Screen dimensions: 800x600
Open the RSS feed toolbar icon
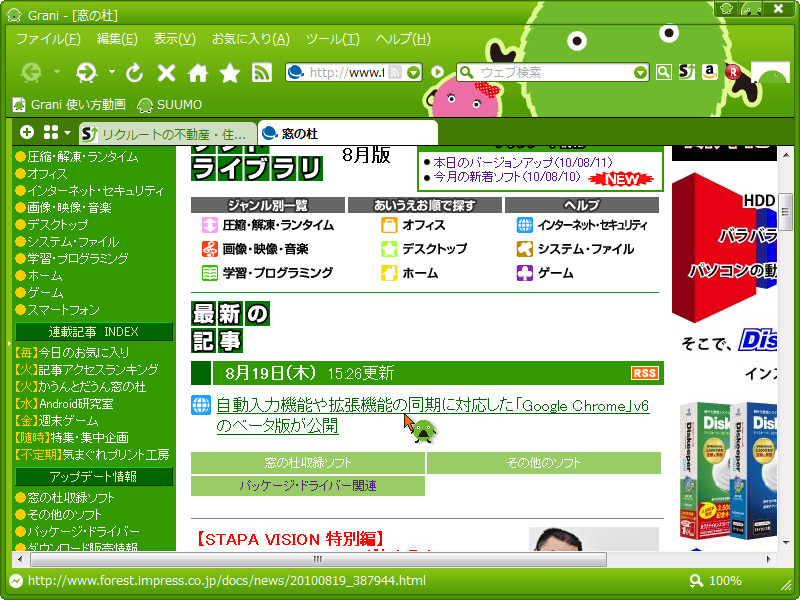pos(262,73)
